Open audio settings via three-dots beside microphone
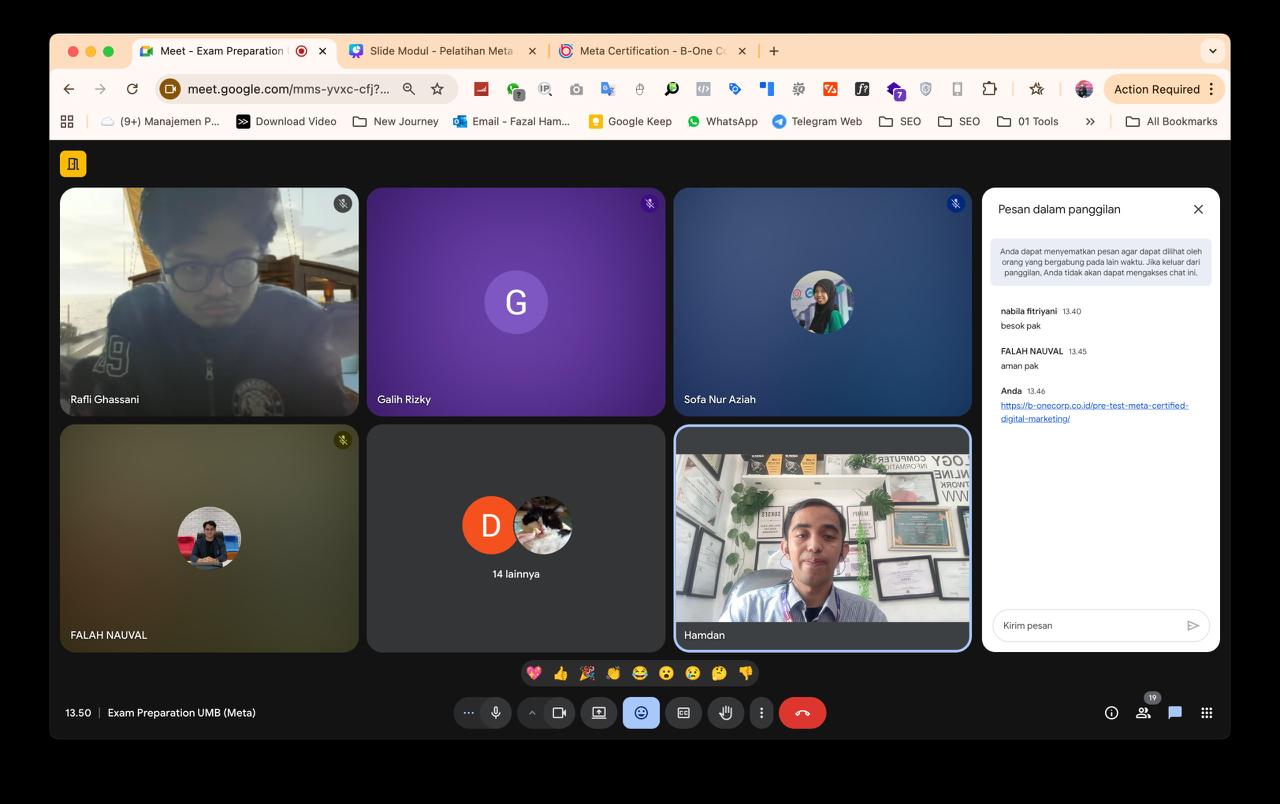This screenshot has height=804, width=1280. click(x=468, y=713)
